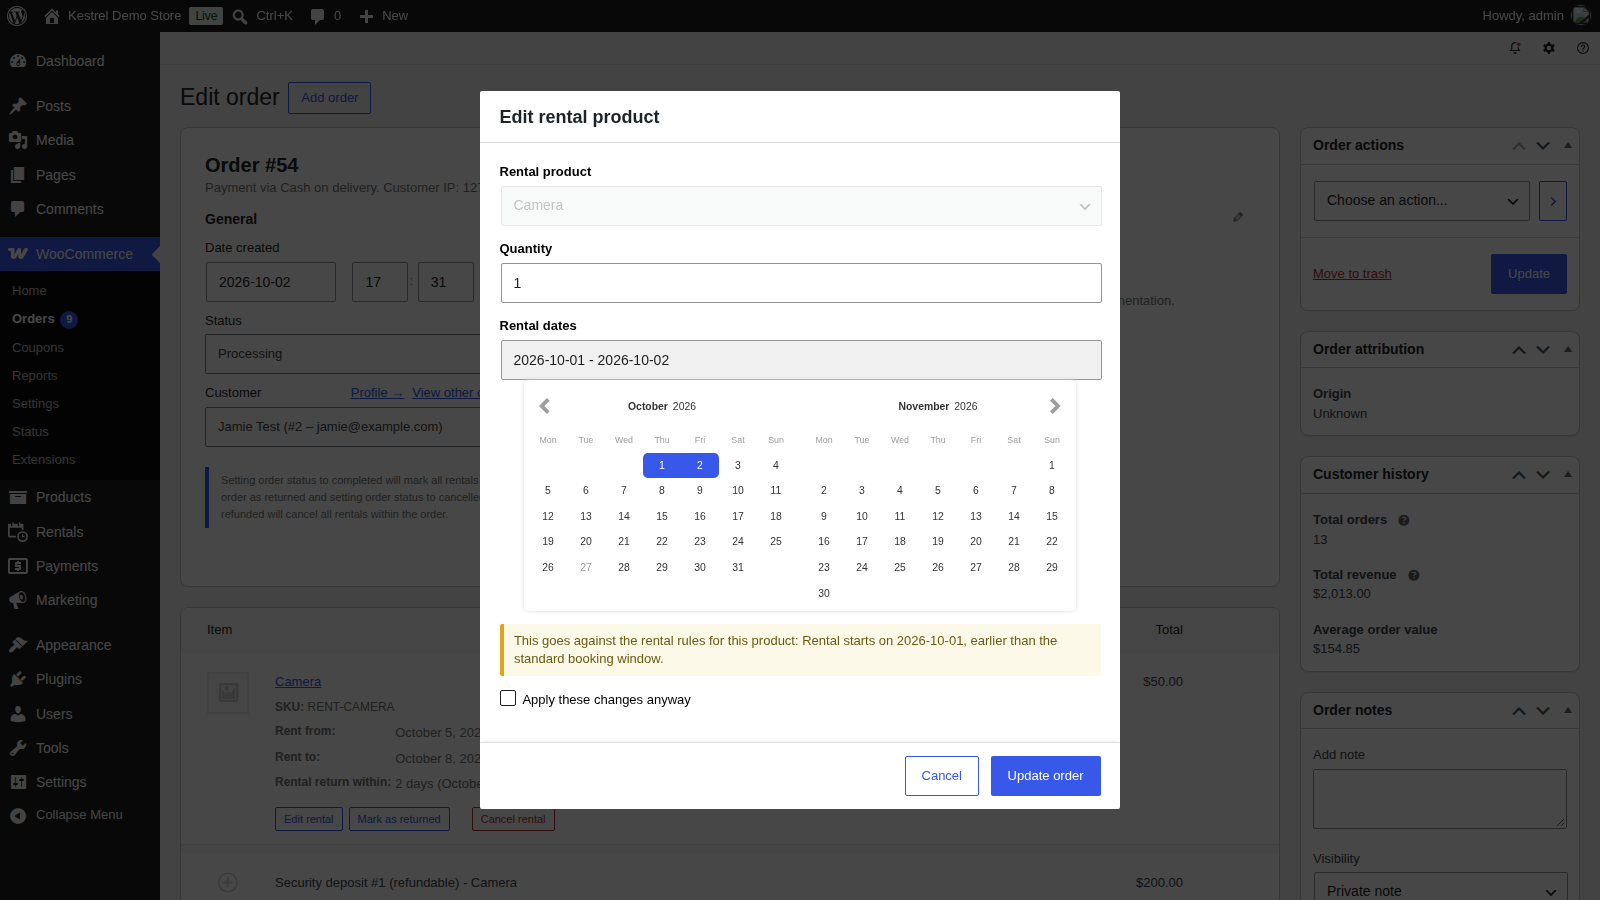Click the Posts pin icon in sidebar

pyautogui.click(x=18, y=106)
